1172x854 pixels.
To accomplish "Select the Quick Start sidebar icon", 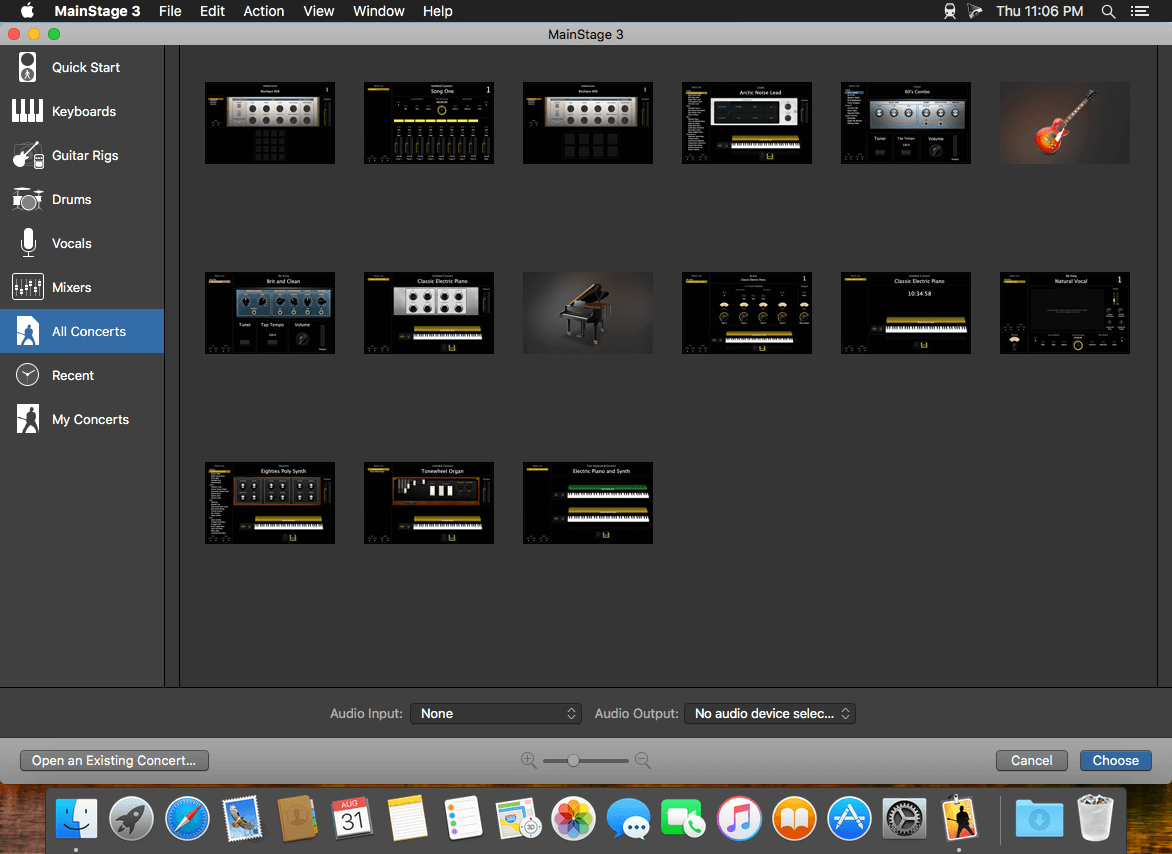I will pos(28,68).
